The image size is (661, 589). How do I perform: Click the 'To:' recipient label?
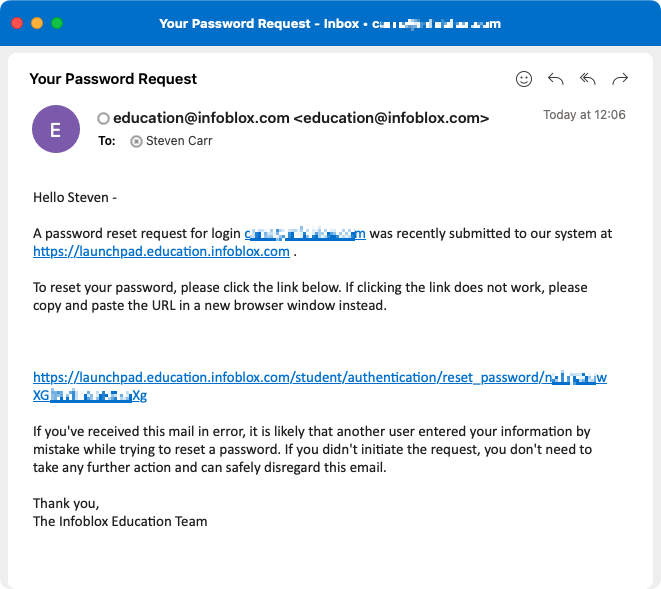point(107,142)
